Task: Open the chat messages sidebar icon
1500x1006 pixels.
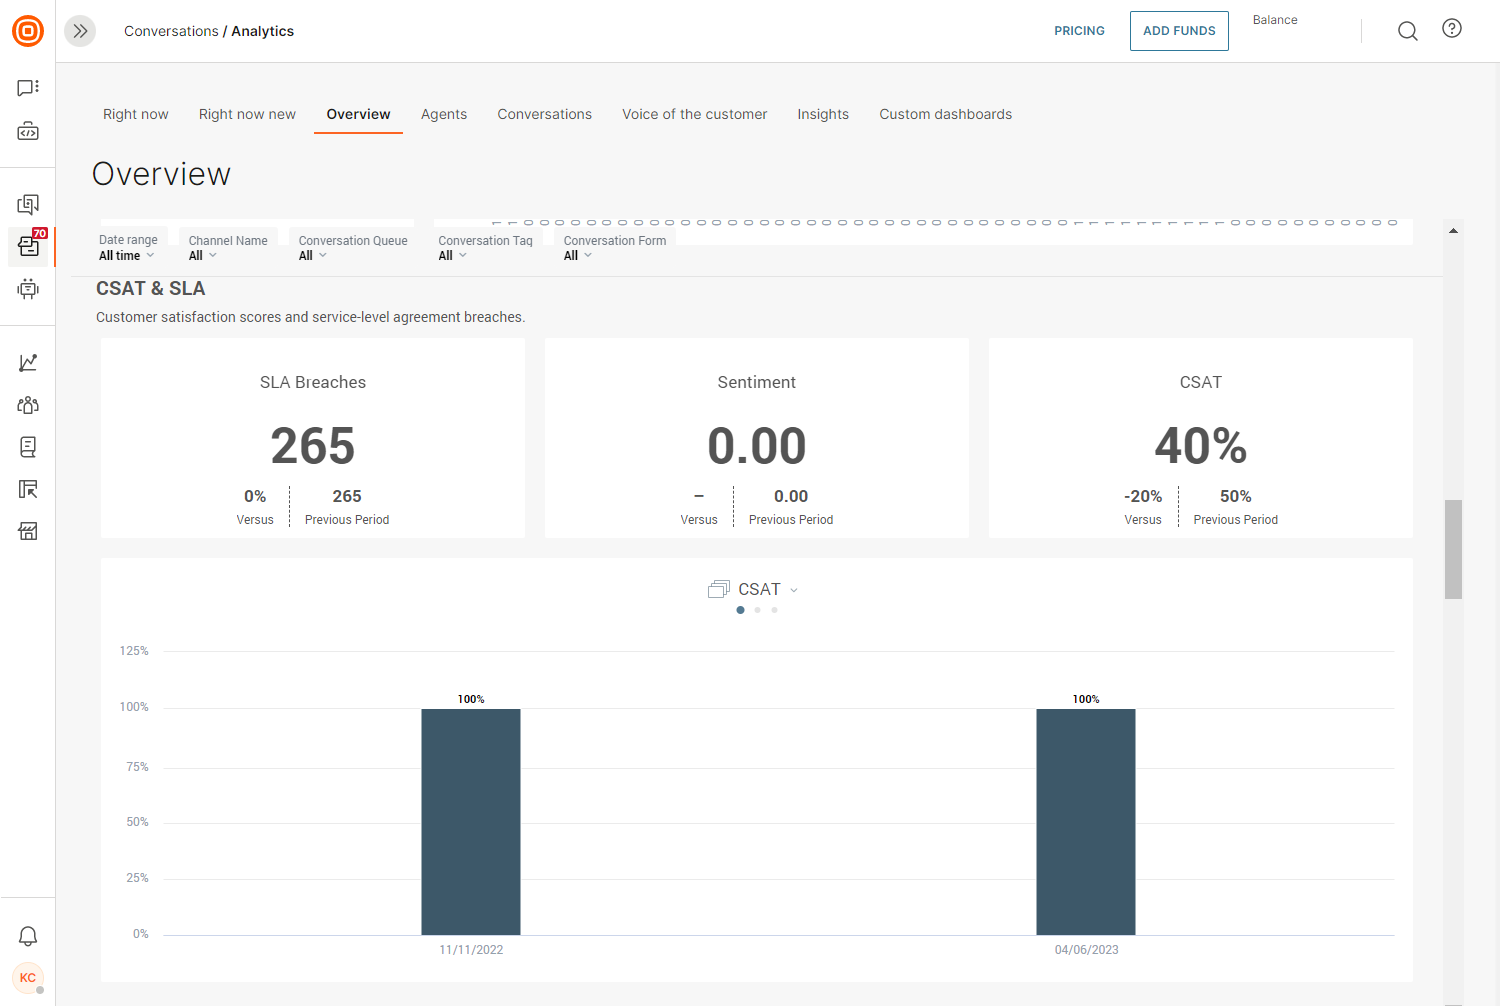Action: coord(28,88)
